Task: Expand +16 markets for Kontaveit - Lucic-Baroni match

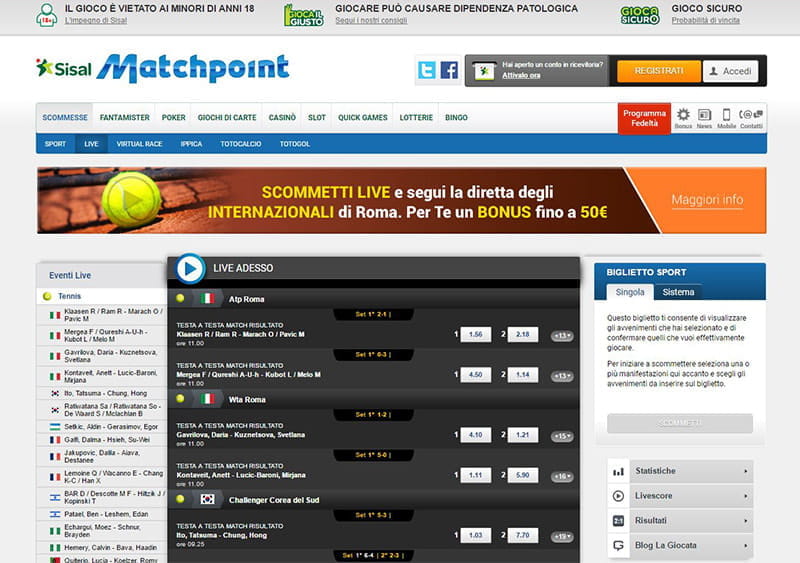Action: (x=562, y=476)
